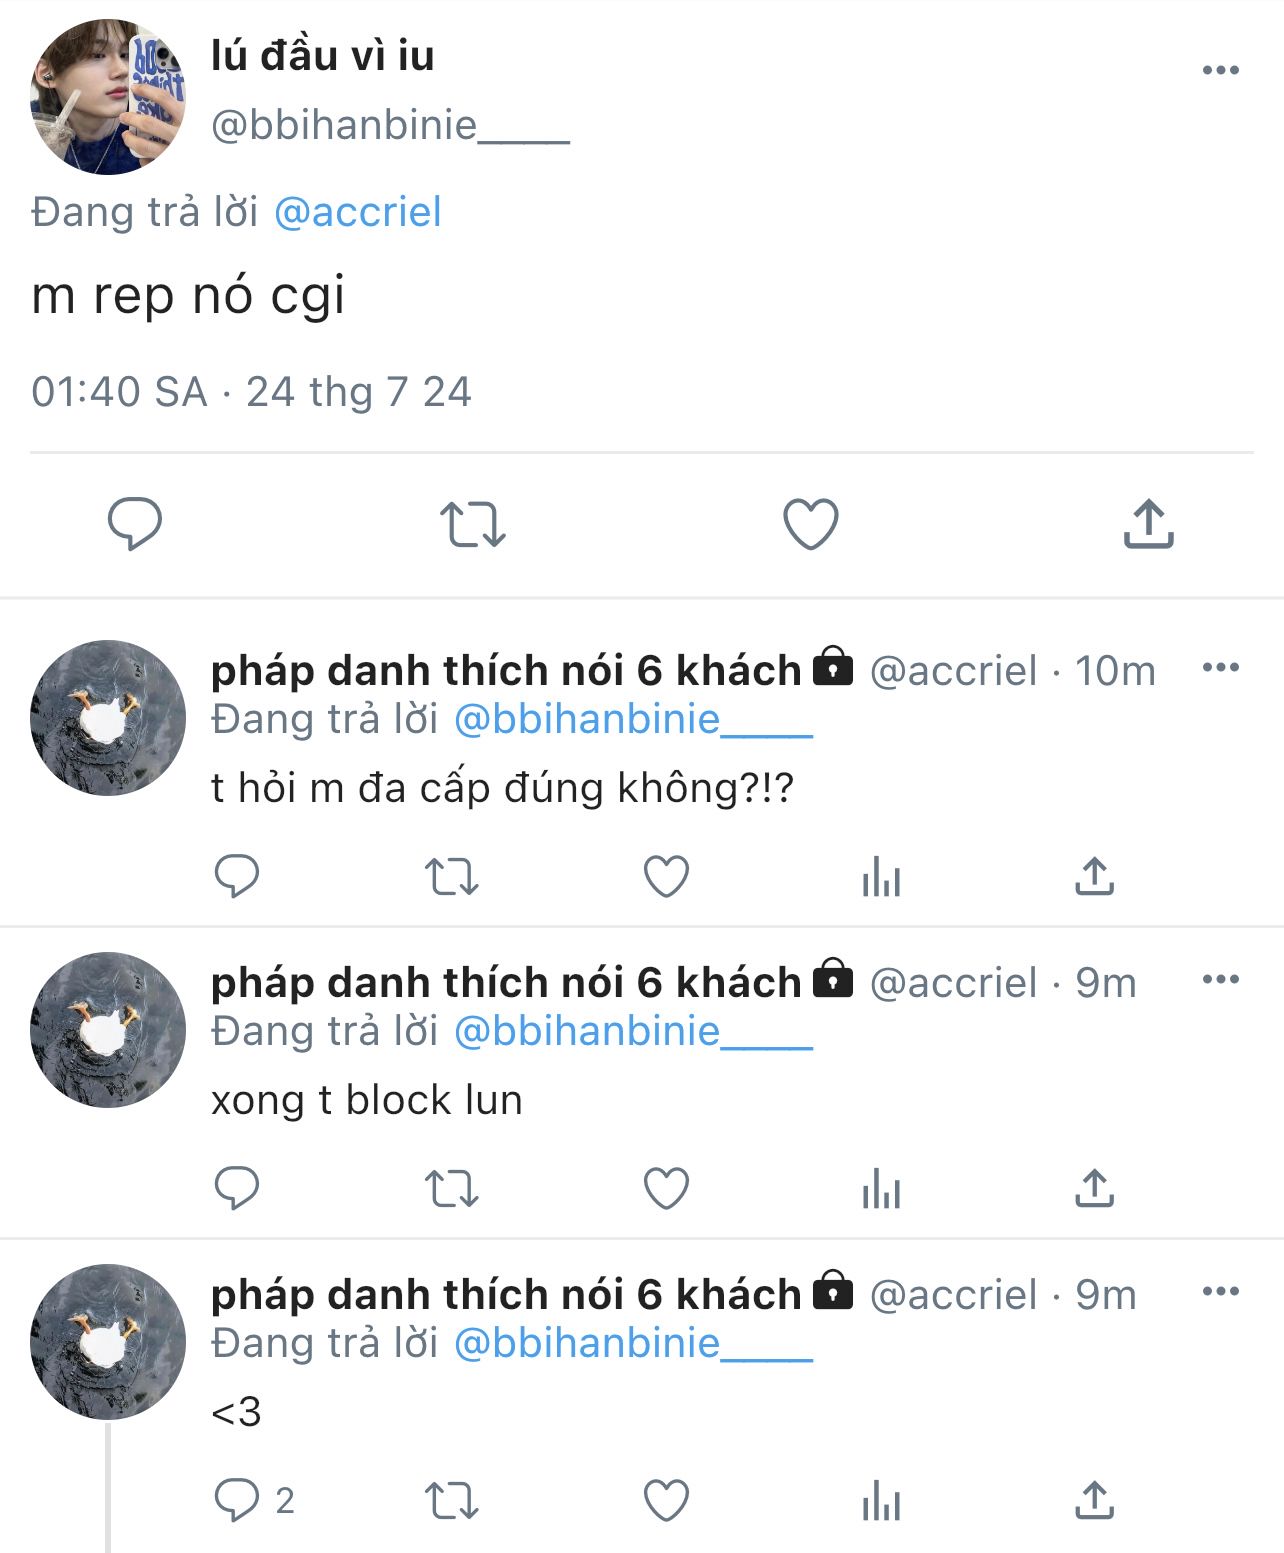Screen dimensions: 1284x1553
Task: View analytics for the '<3' reply
Action: click(881, 1501)
